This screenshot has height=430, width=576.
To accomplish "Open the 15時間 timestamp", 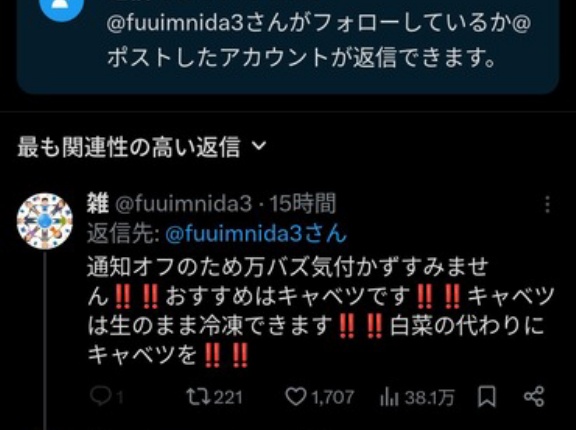I will [303, 204].
